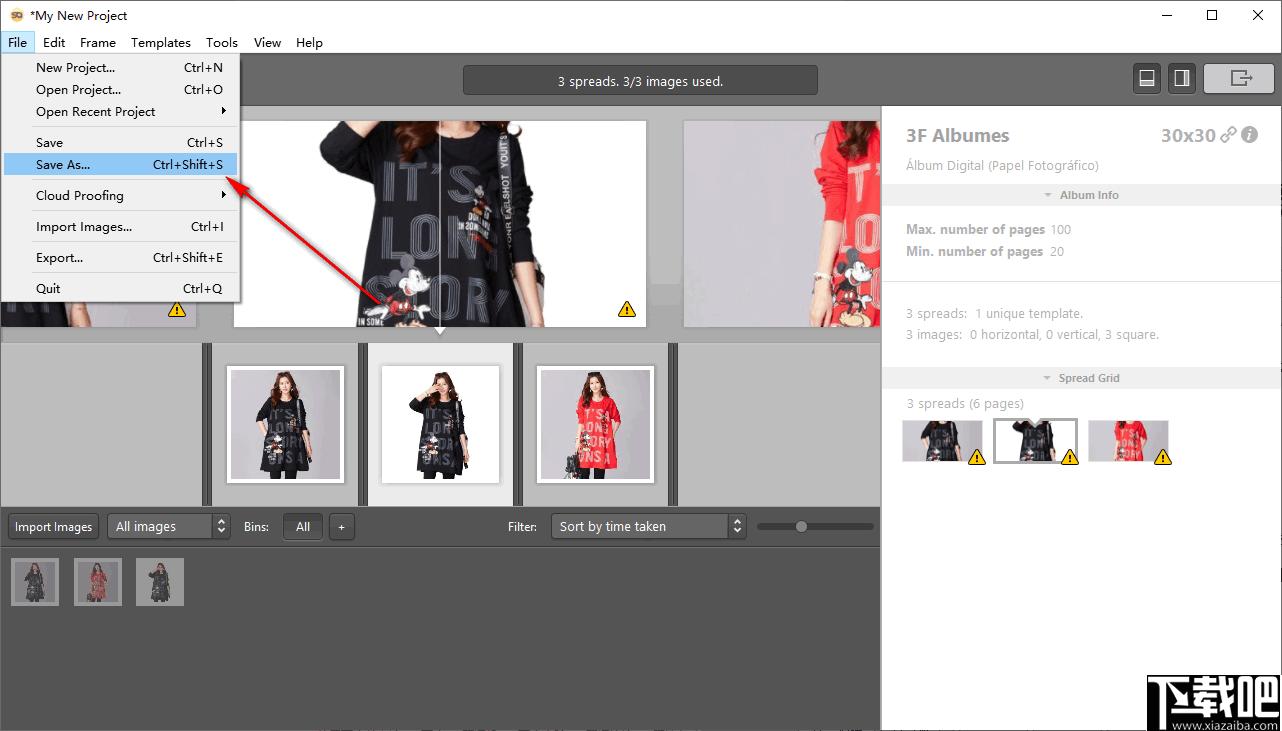Open the All images dropdown

[168, 527]
